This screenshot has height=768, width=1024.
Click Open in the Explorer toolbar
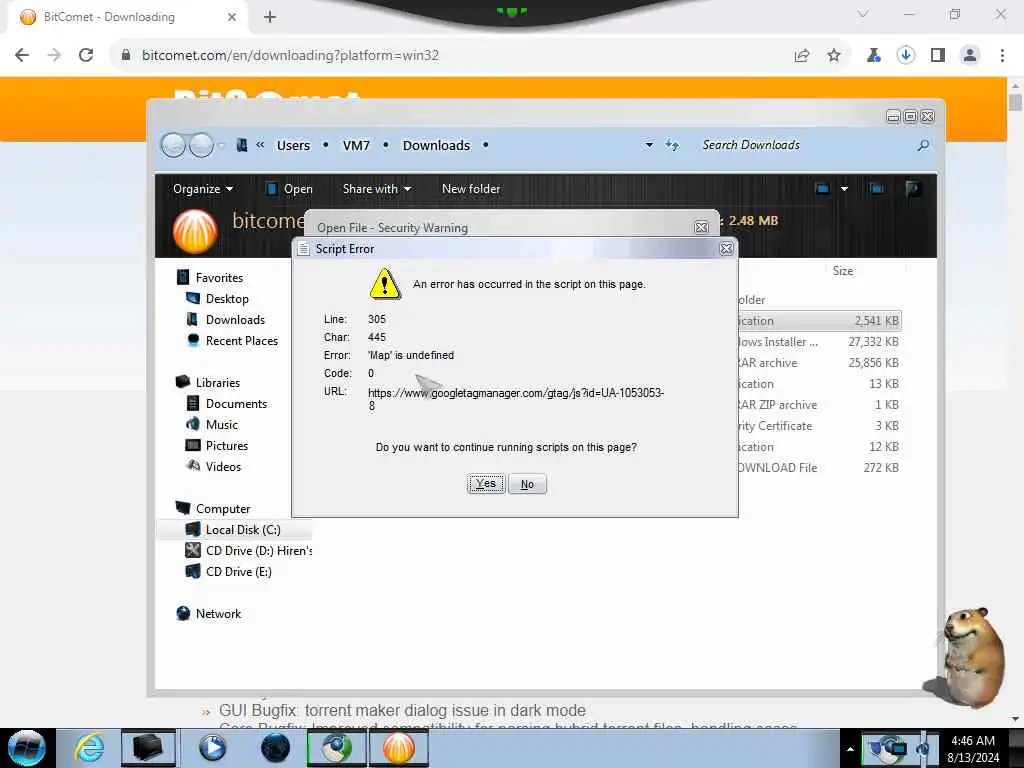(289, 189)
